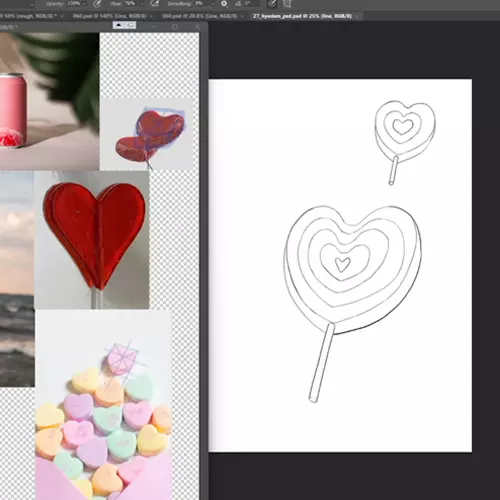Toggle pressure for size icon
The height and width of the screenshot is (500, 500).
point(272,4)
